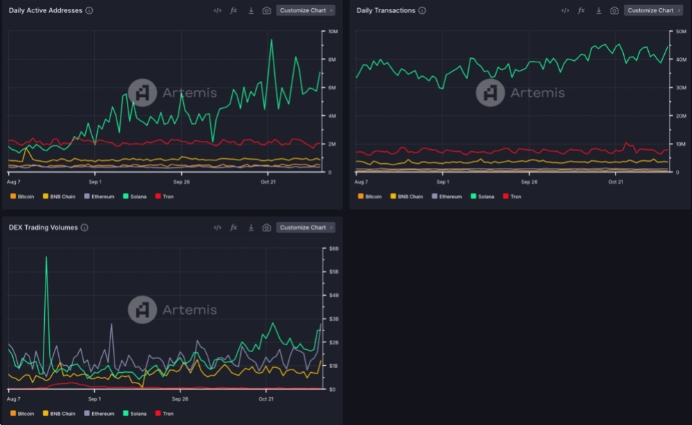Download the Daily Active Addresses chart data
692x425 pixels.
[251, 11]
